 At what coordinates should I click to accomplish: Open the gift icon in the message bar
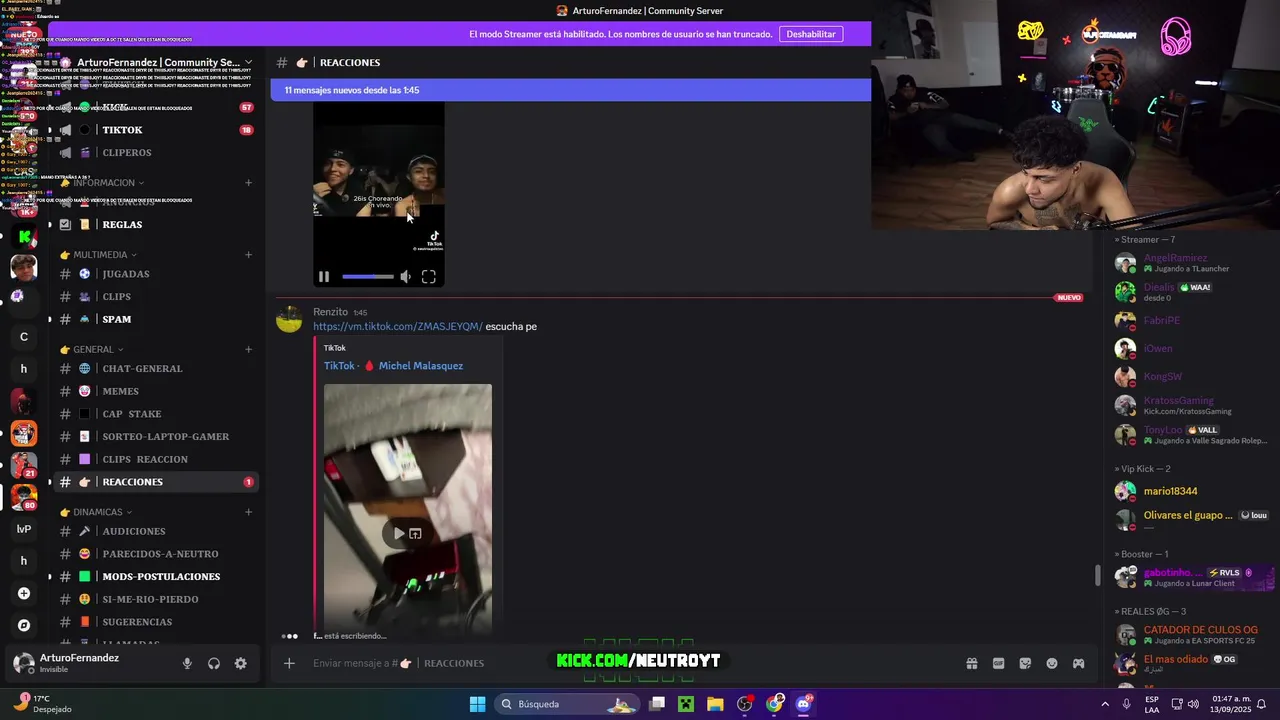pos(971,663)
